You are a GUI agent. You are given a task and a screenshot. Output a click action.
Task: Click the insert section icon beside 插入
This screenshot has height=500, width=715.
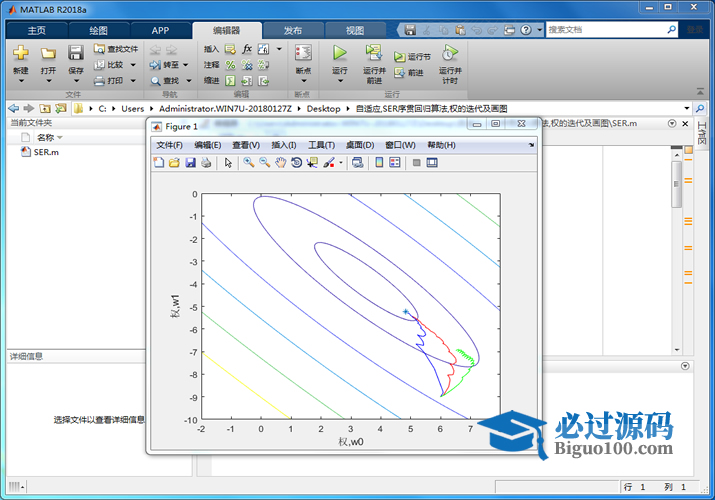(x=230, y=49)
